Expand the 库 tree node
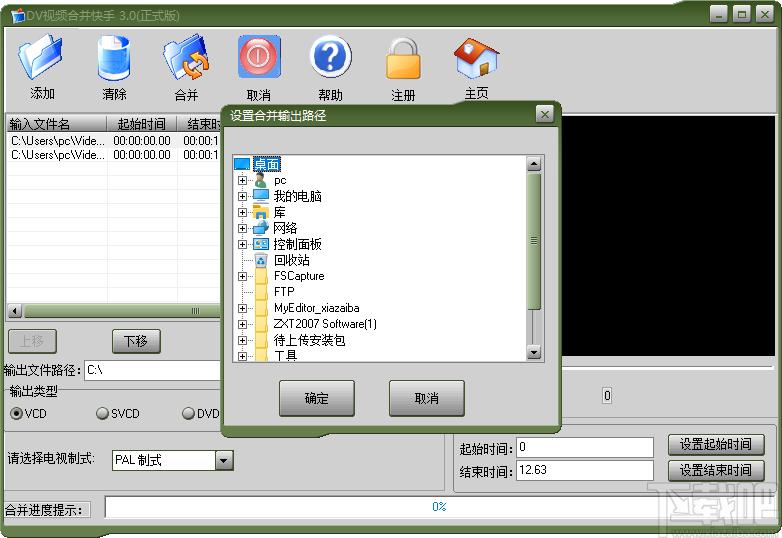 [x=242, y=212]
